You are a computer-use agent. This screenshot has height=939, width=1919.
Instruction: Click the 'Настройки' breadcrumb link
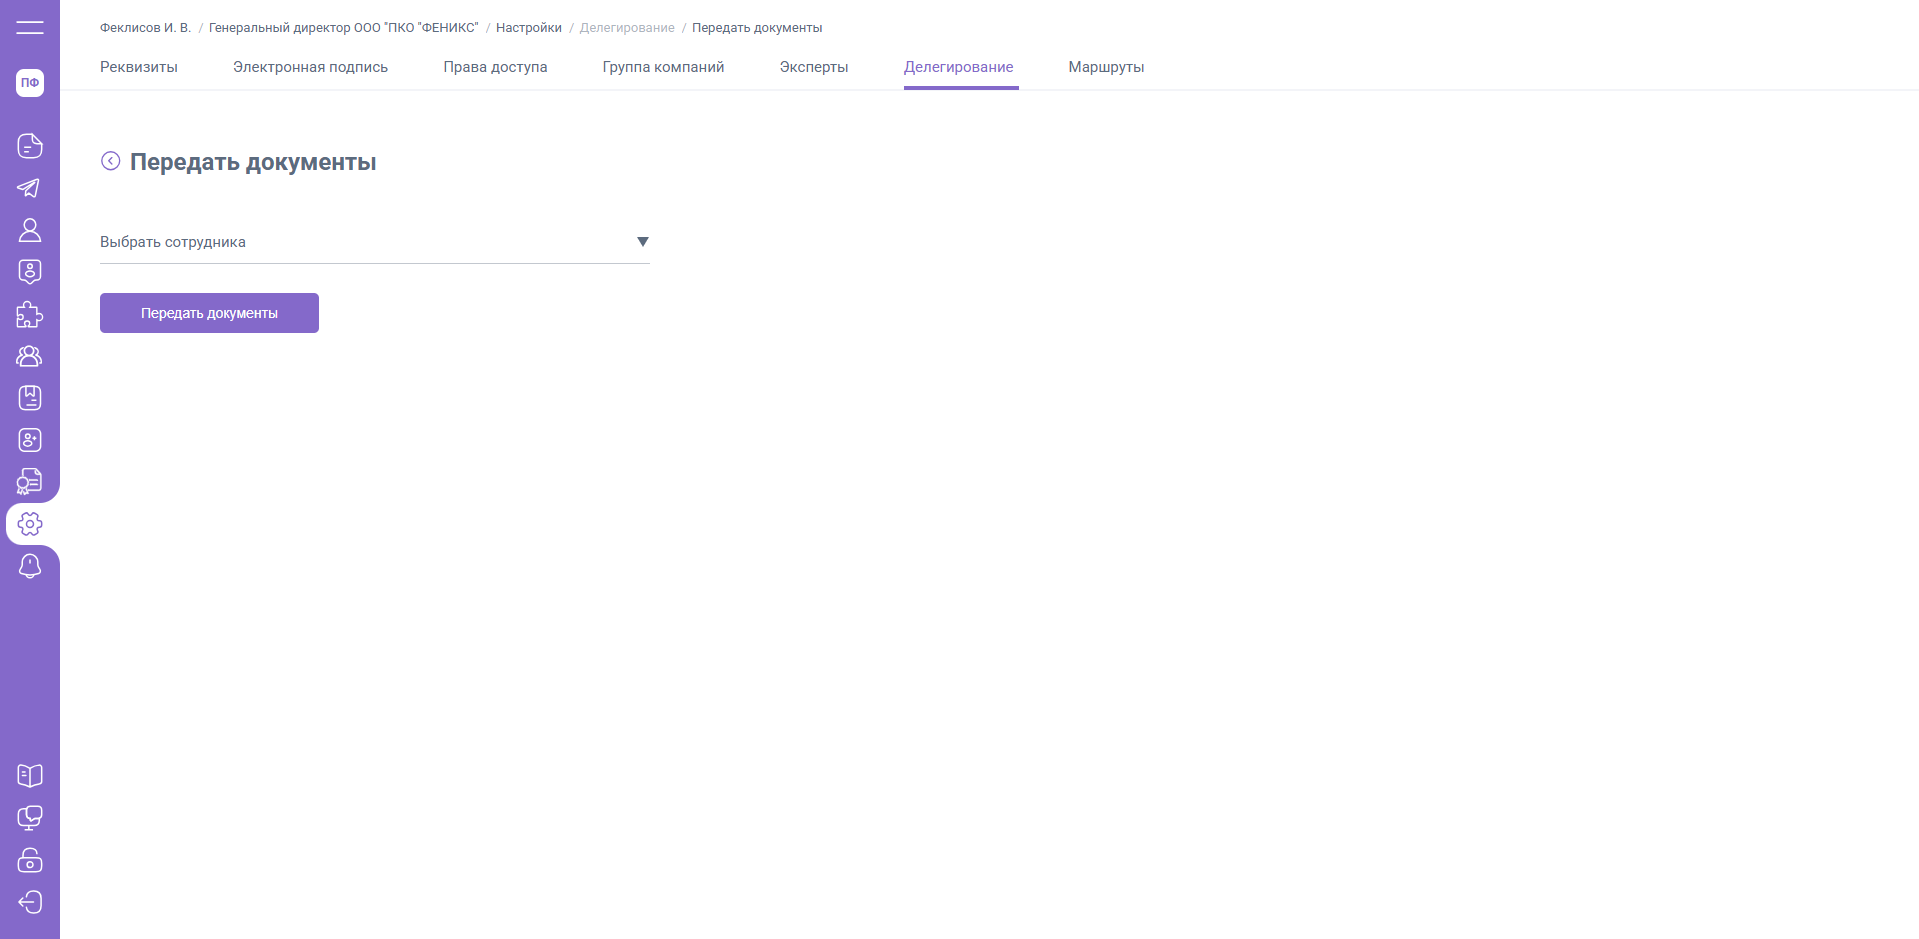pos(529,28)
